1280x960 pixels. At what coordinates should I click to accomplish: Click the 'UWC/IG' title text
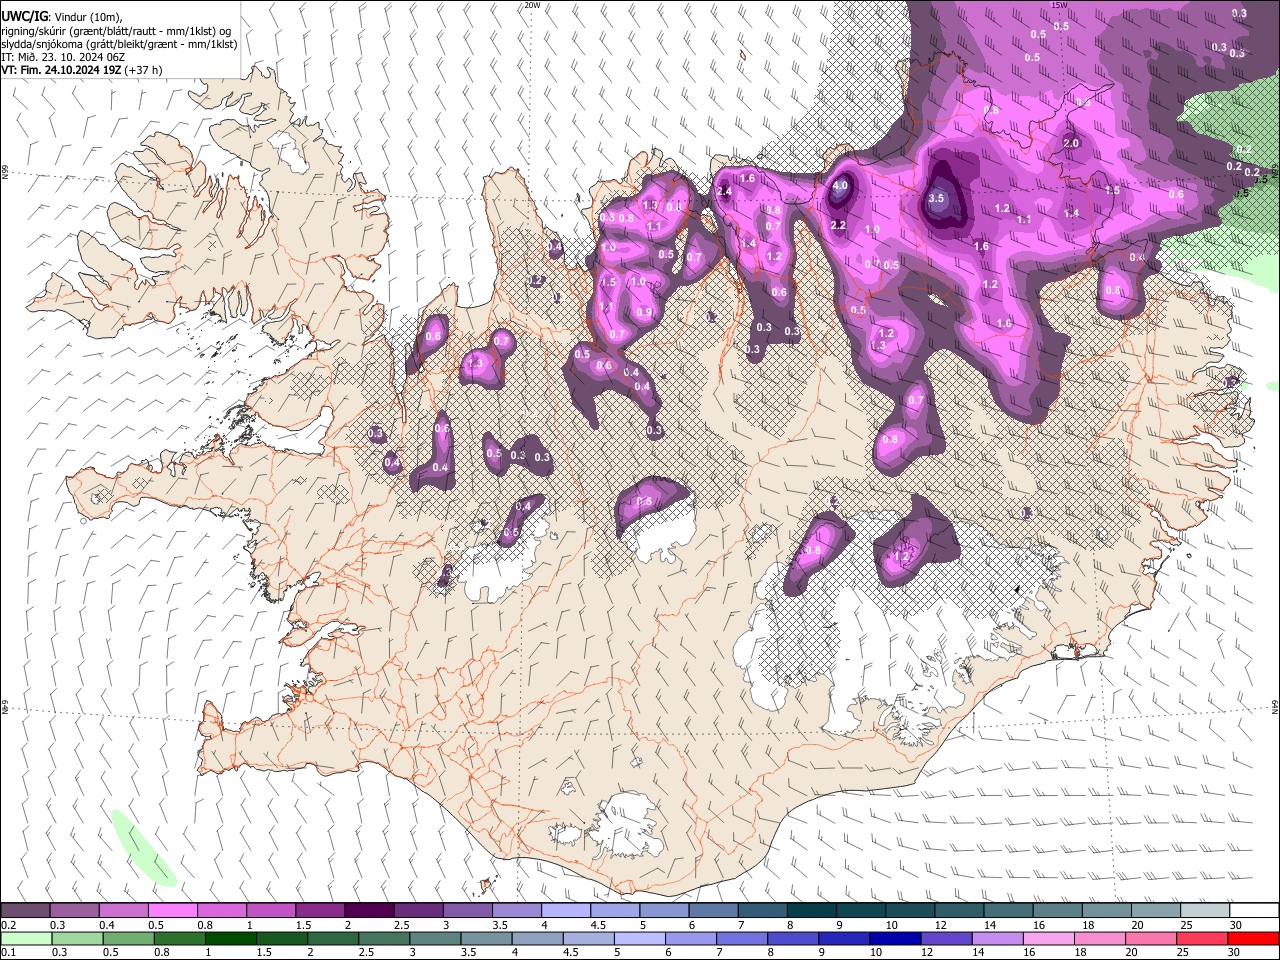tap(24, 16)
